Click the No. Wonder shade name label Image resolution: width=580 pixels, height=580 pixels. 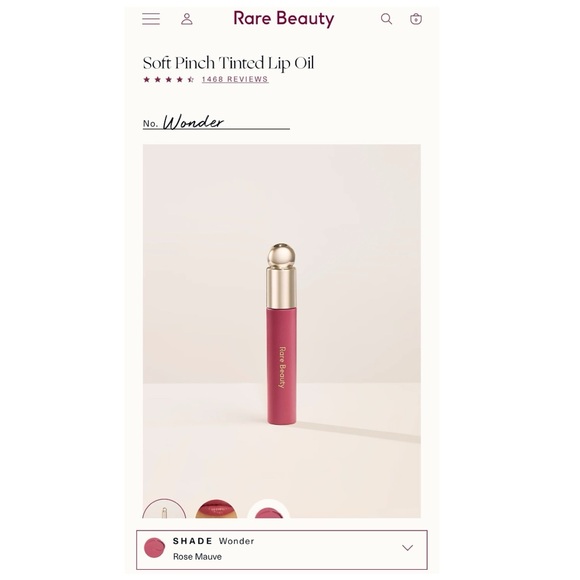pyautogui.click(x=183, y=122)
